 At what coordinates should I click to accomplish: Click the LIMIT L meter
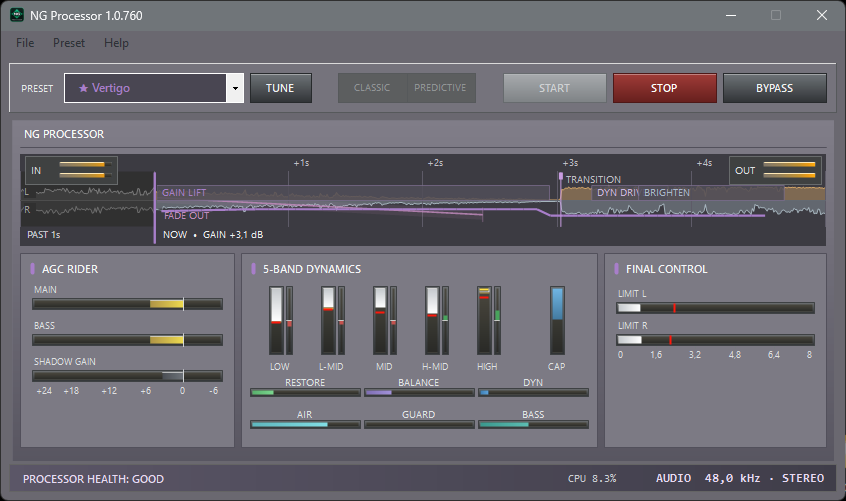point(715,308)
